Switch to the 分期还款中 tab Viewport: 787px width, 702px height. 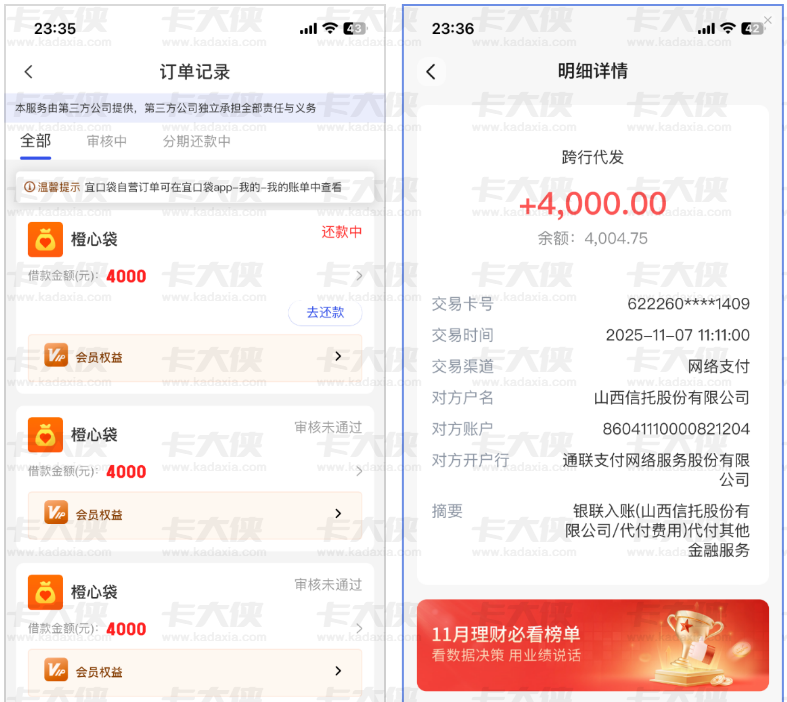(x=196, y=142)
